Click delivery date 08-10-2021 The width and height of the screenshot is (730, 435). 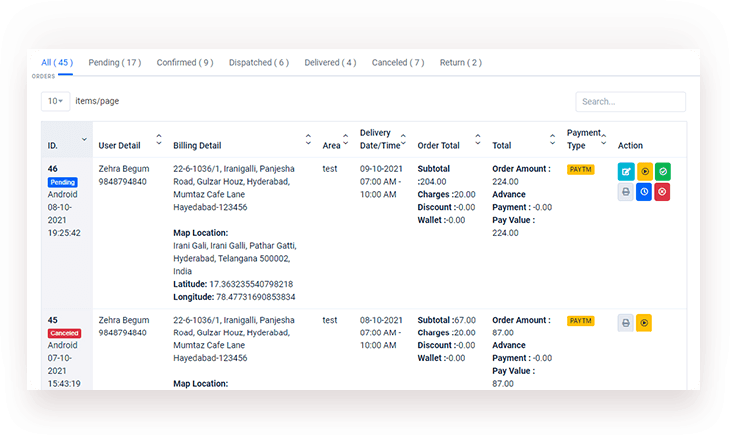coord(381,320)
